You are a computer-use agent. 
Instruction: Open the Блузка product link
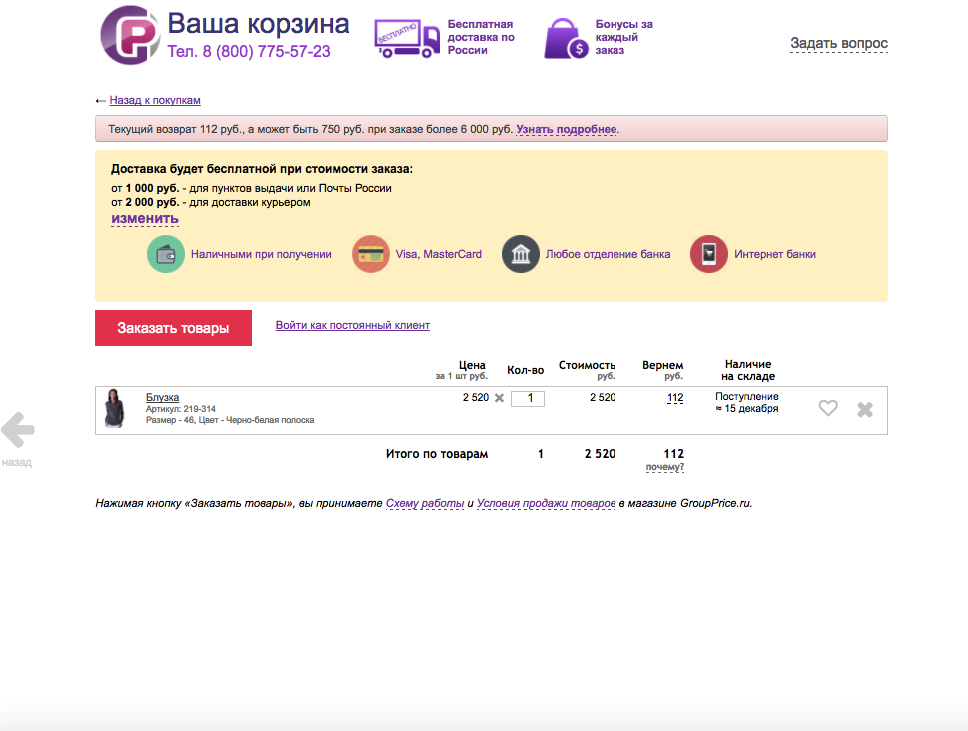[162, 397]
